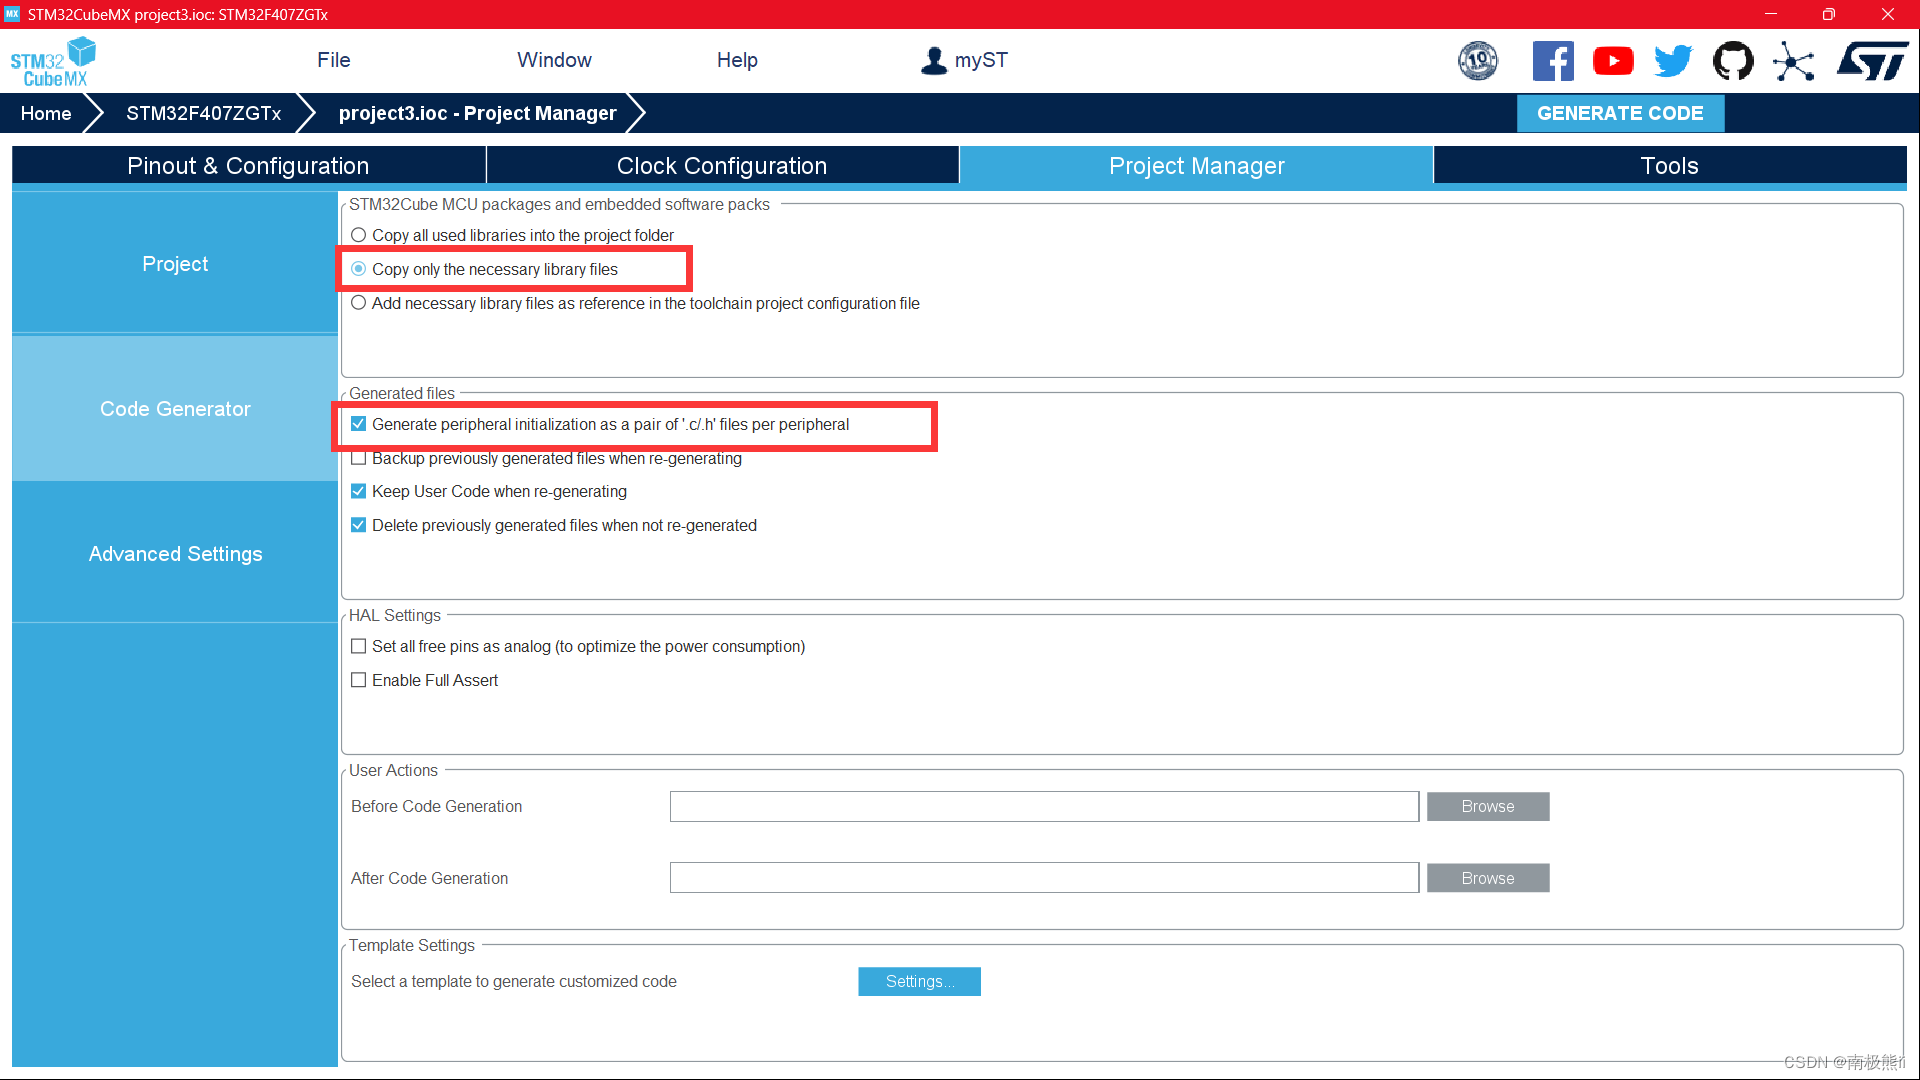Open the Twitter bird icon
1920x1080 pixels.
pyautogui.click(x=1672, y=61)
